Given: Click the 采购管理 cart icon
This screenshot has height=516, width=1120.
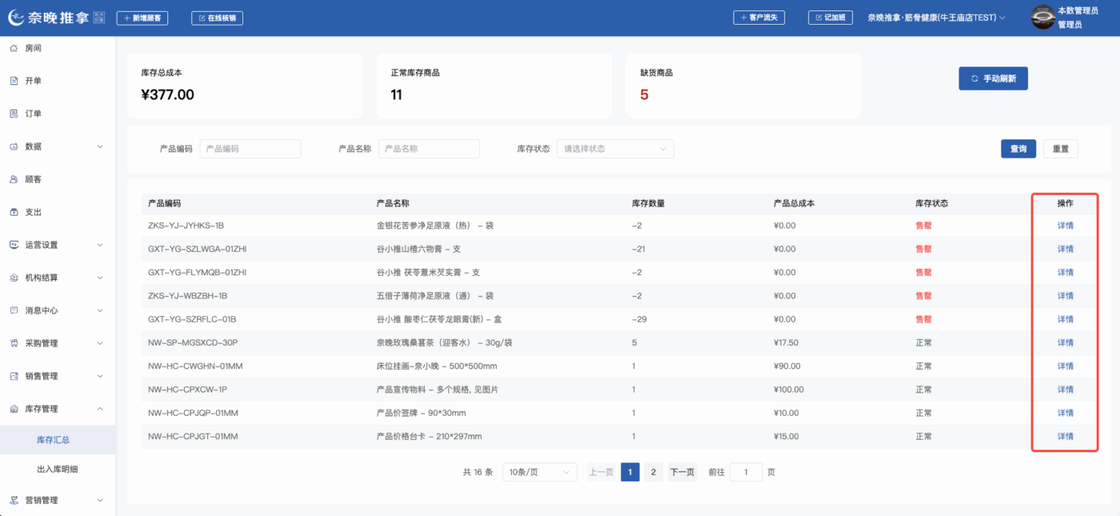Looking at the screenshot, I should point(14,343).
